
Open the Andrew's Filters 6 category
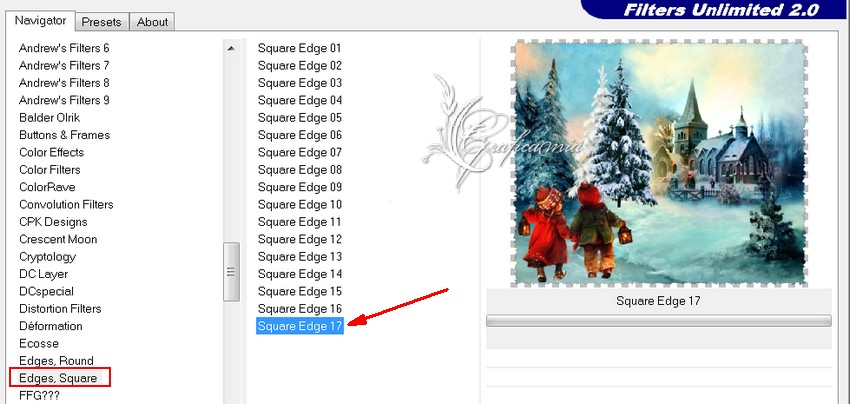(x=64, y=48)
